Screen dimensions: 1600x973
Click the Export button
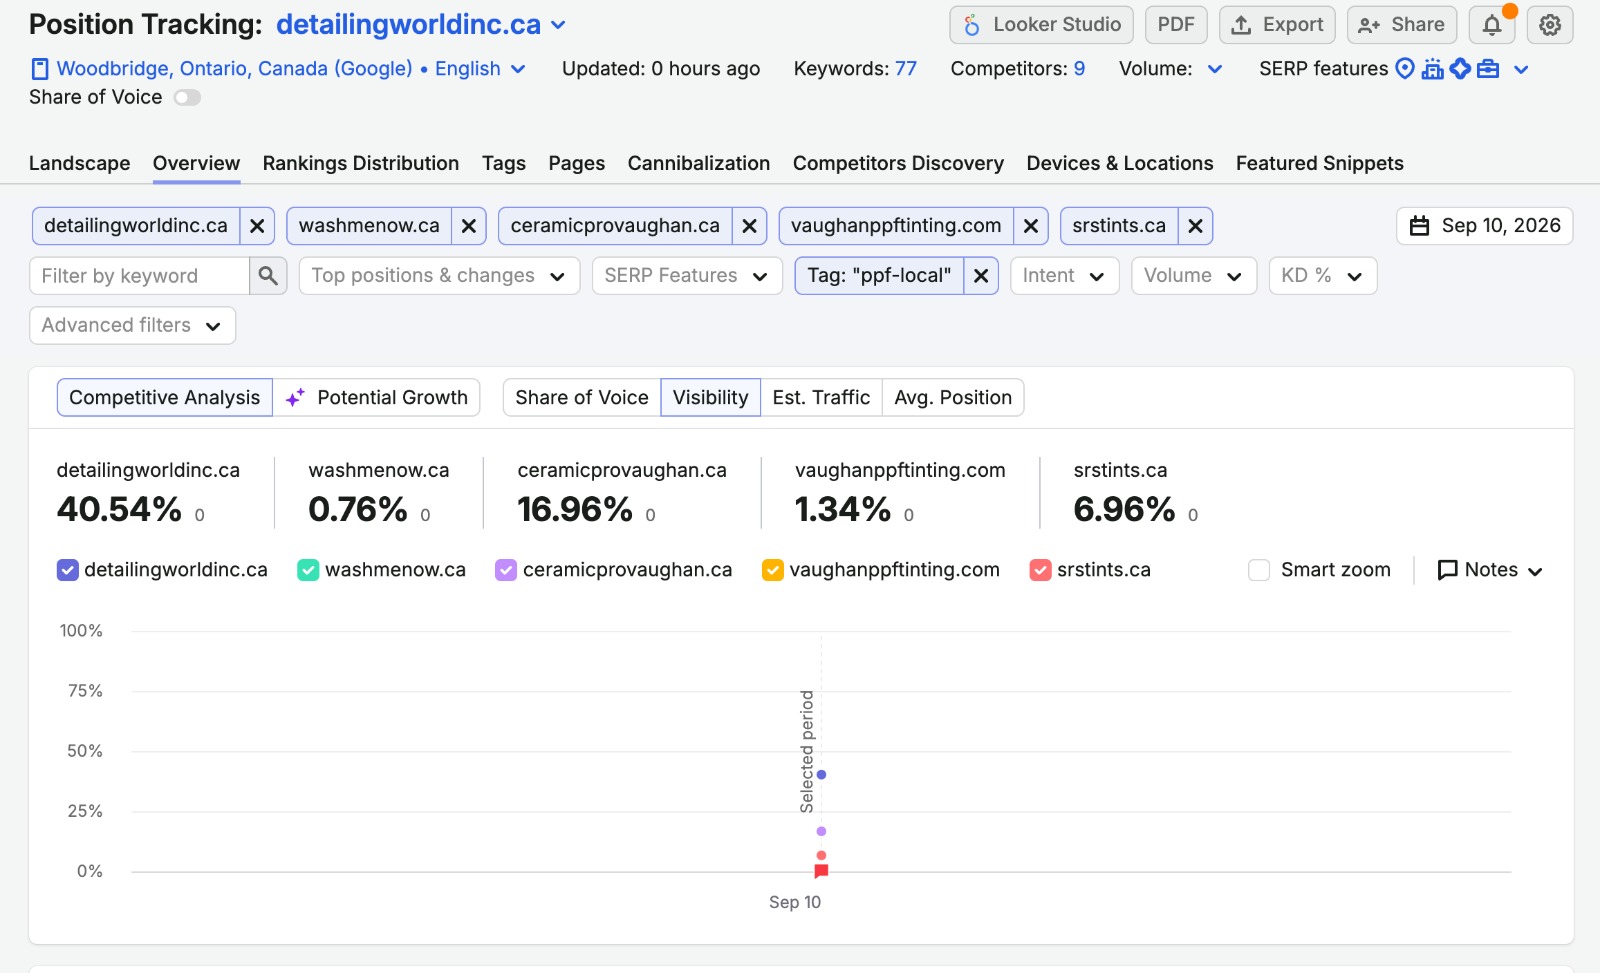pyautogui.click(x=1277, y=25)
